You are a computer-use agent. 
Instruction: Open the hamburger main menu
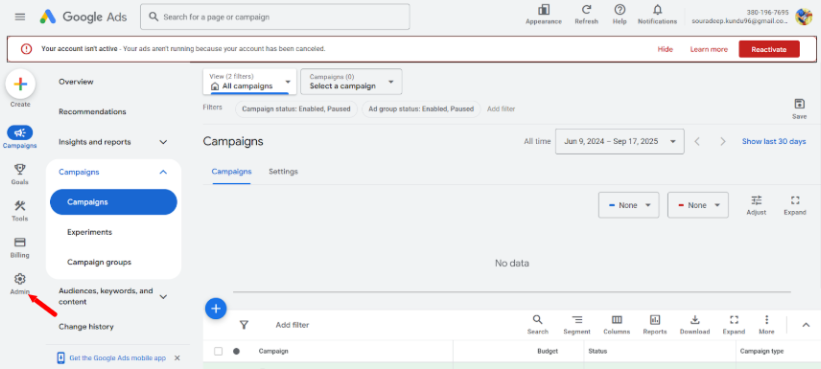(20, 17)
